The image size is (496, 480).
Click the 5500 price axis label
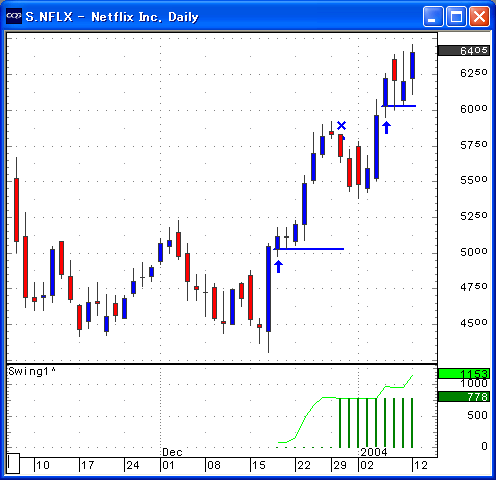(474, 180)
